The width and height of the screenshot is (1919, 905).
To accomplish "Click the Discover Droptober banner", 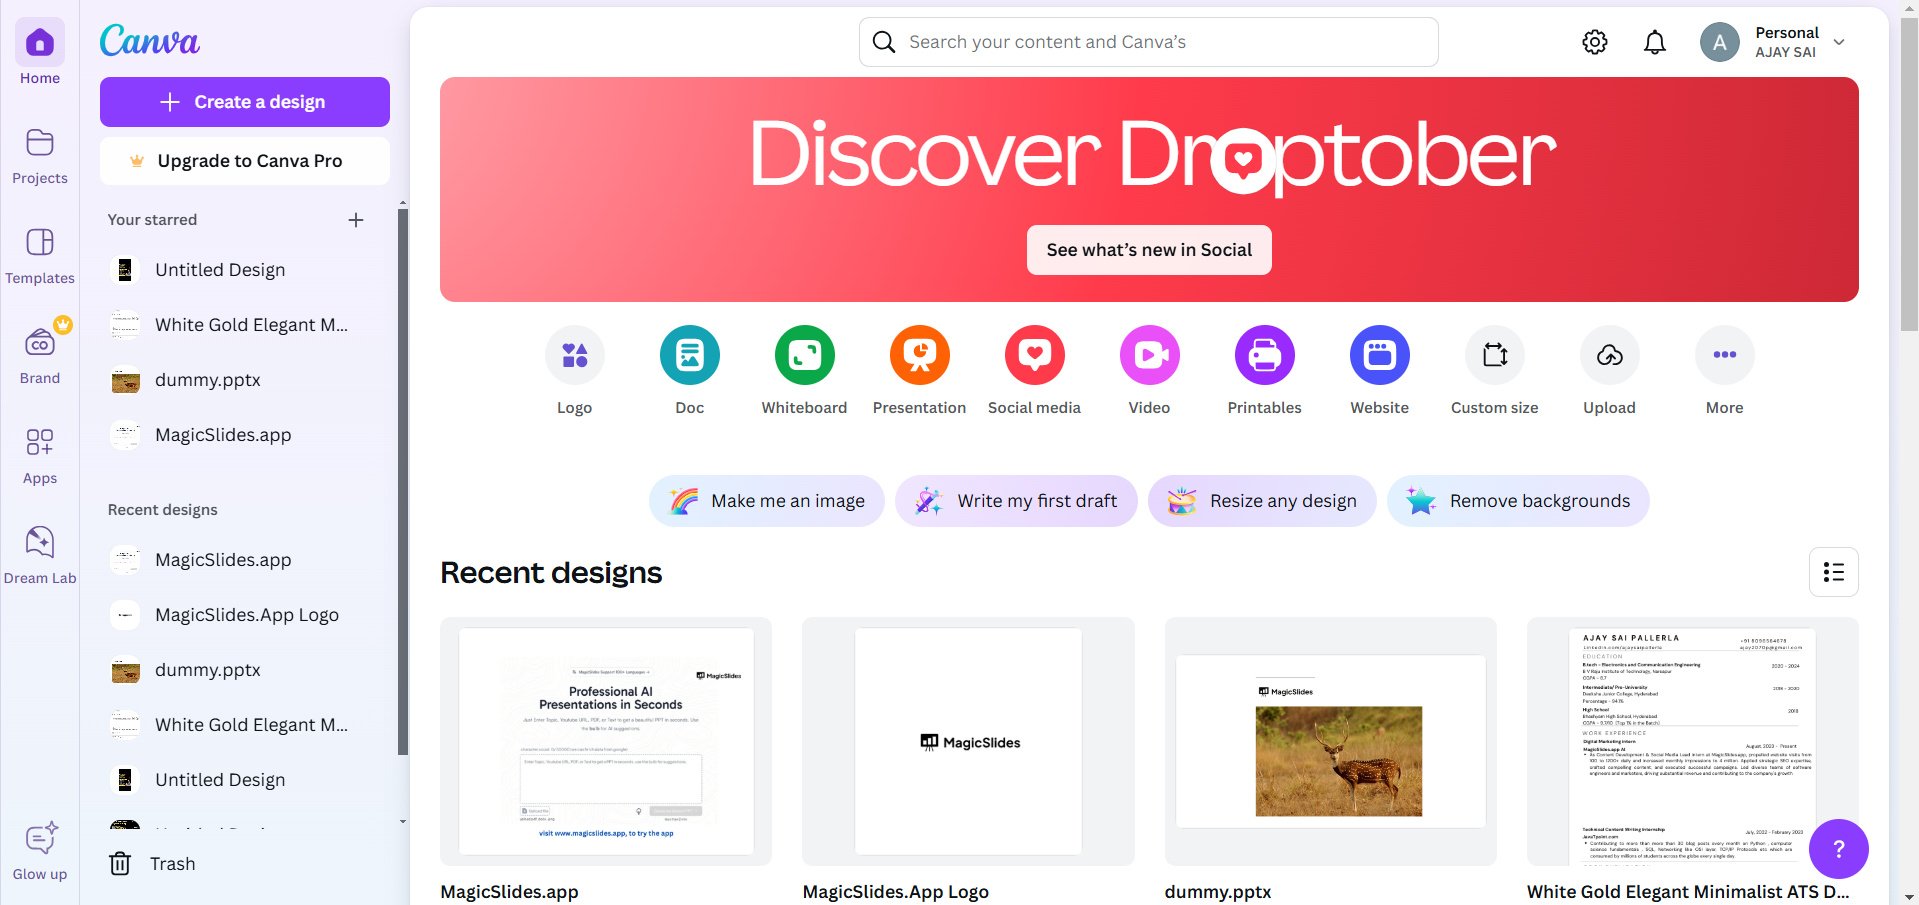I will pos(1149,189).
